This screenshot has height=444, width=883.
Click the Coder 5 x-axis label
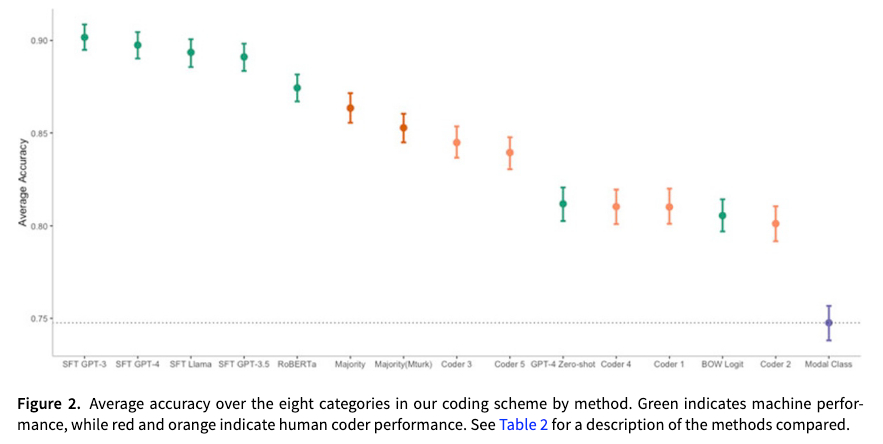tap(509, 364)
